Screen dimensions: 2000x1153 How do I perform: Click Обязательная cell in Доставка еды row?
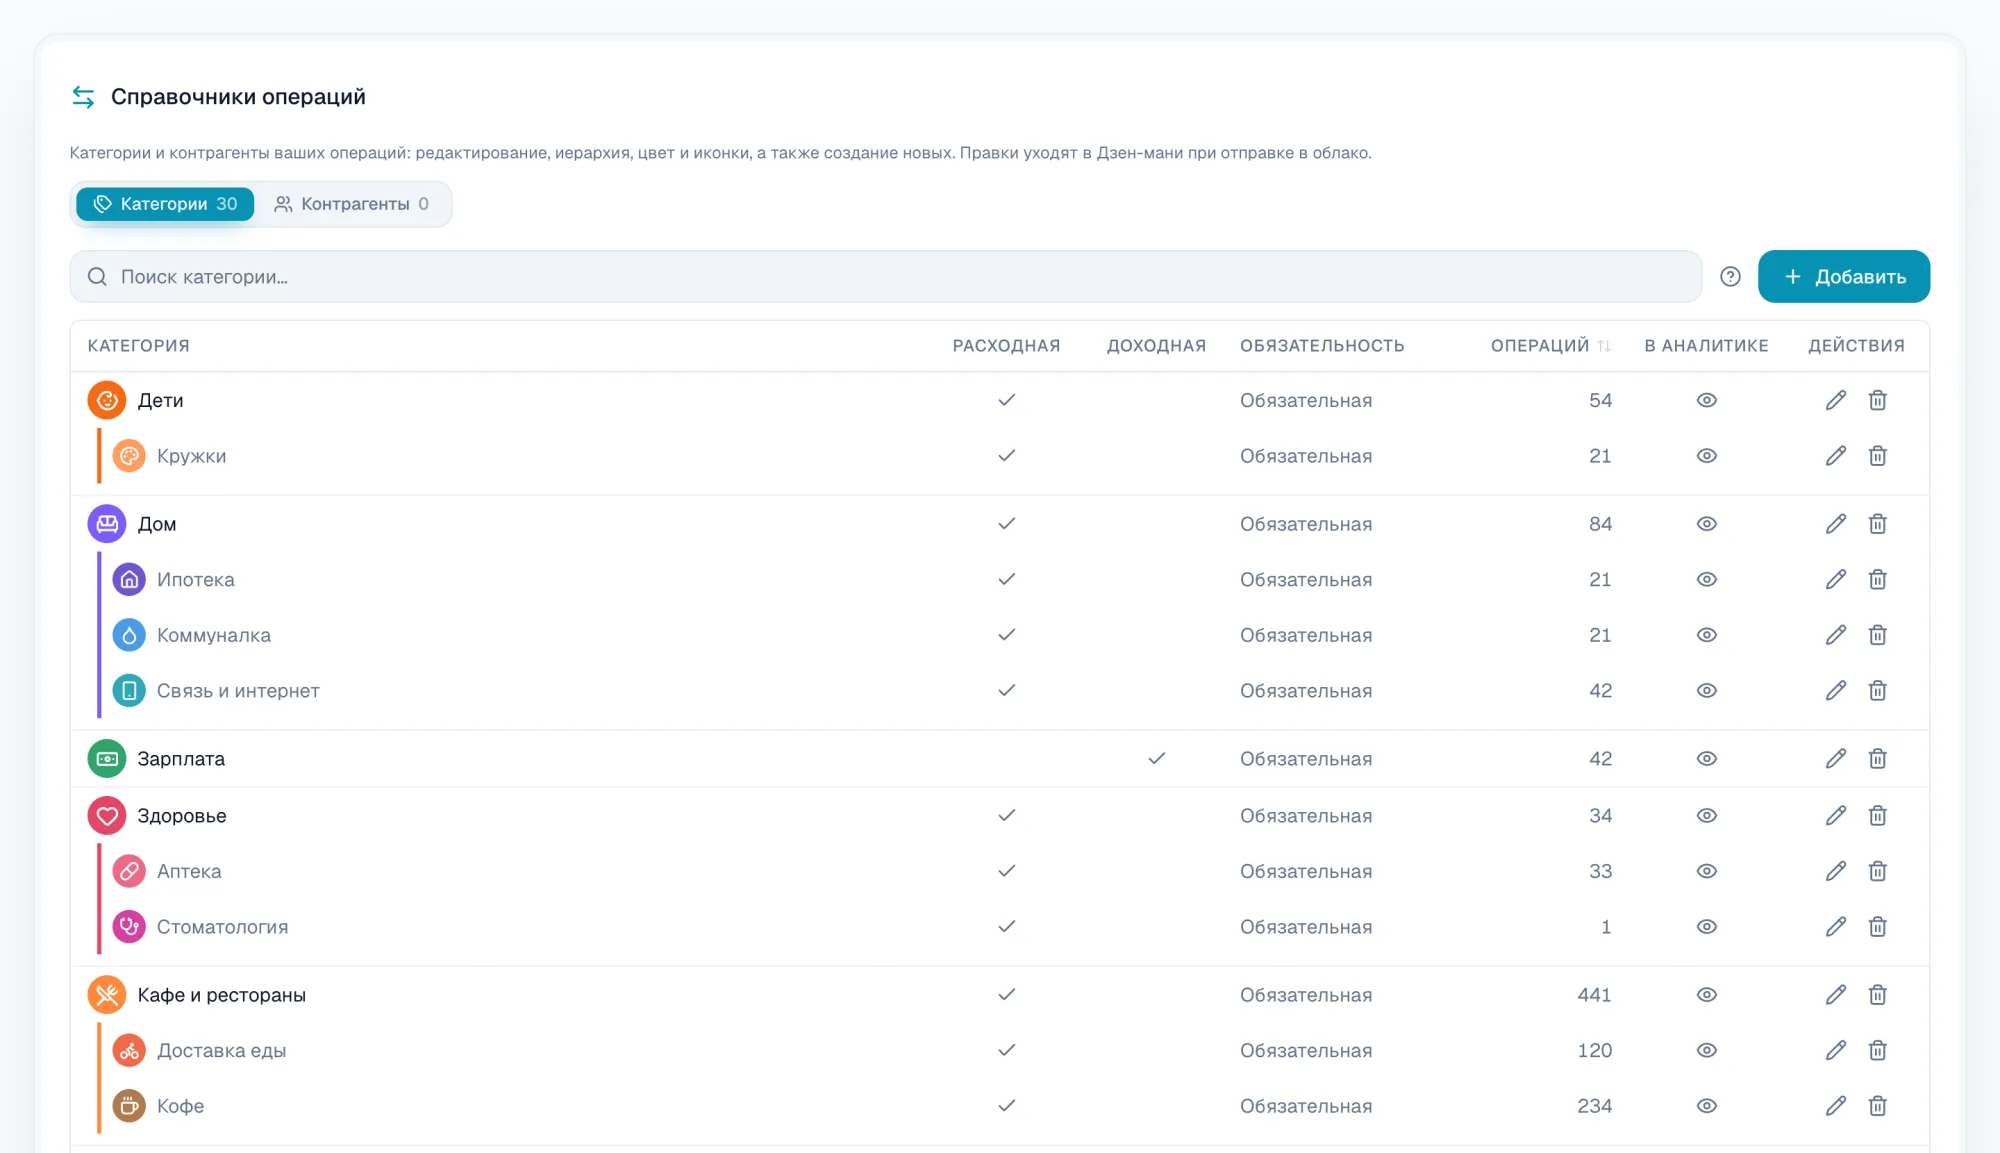click(1306, 1051)
